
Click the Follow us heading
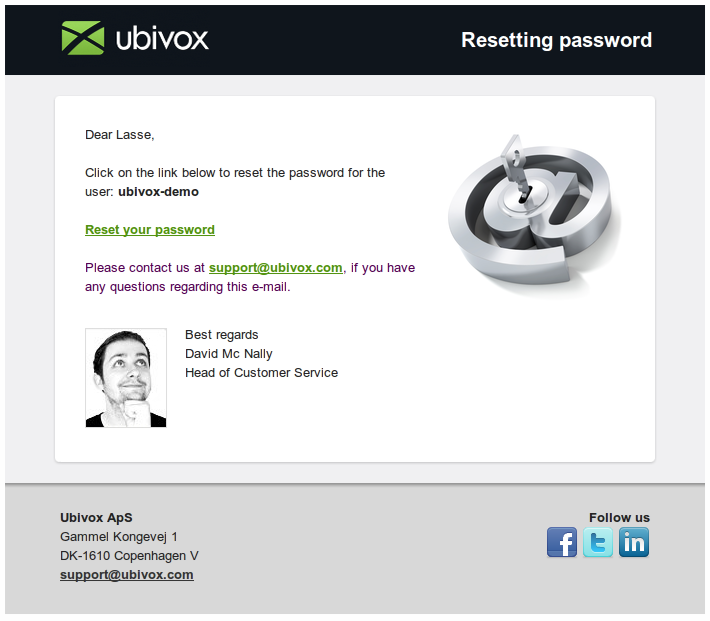619,517
